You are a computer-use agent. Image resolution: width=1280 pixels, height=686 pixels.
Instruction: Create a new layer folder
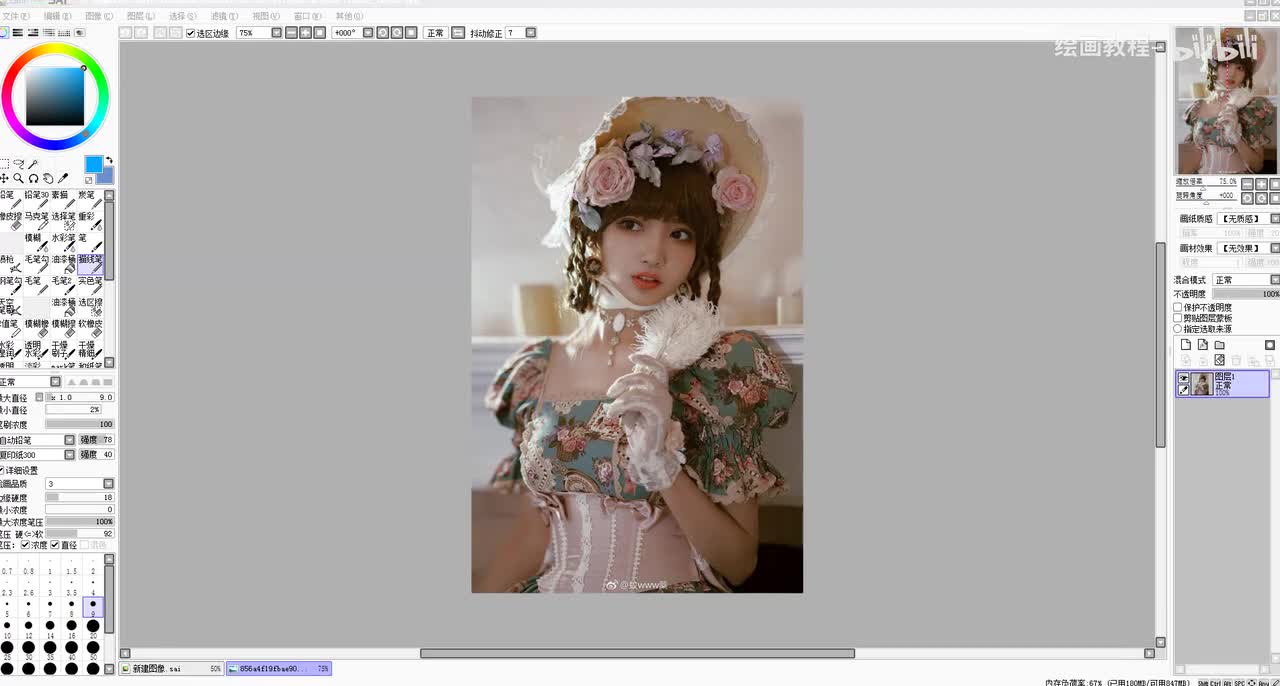click(x=1219, y=345)
